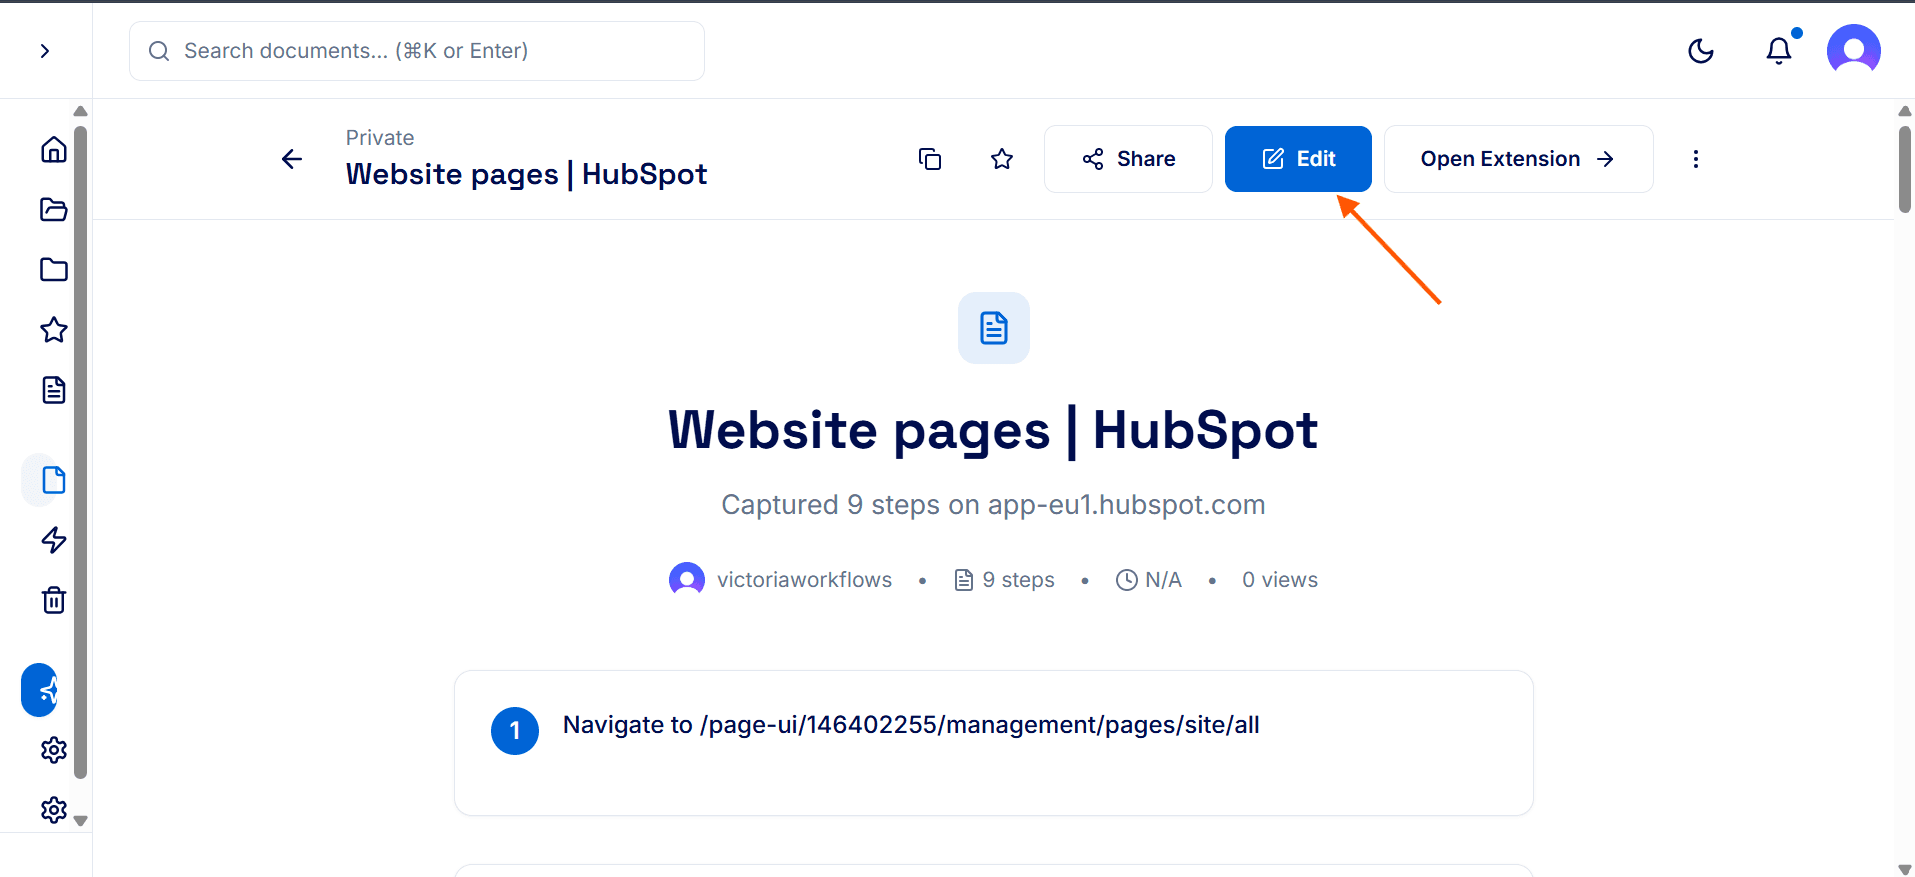Click the '9 steps' label
The height and width of the screenshot is (877, 1915).
click(1018, 580)
